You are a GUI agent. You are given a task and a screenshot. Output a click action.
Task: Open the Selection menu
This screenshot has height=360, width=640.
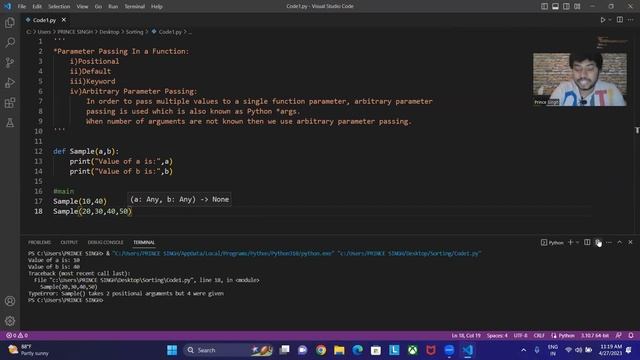59,7
